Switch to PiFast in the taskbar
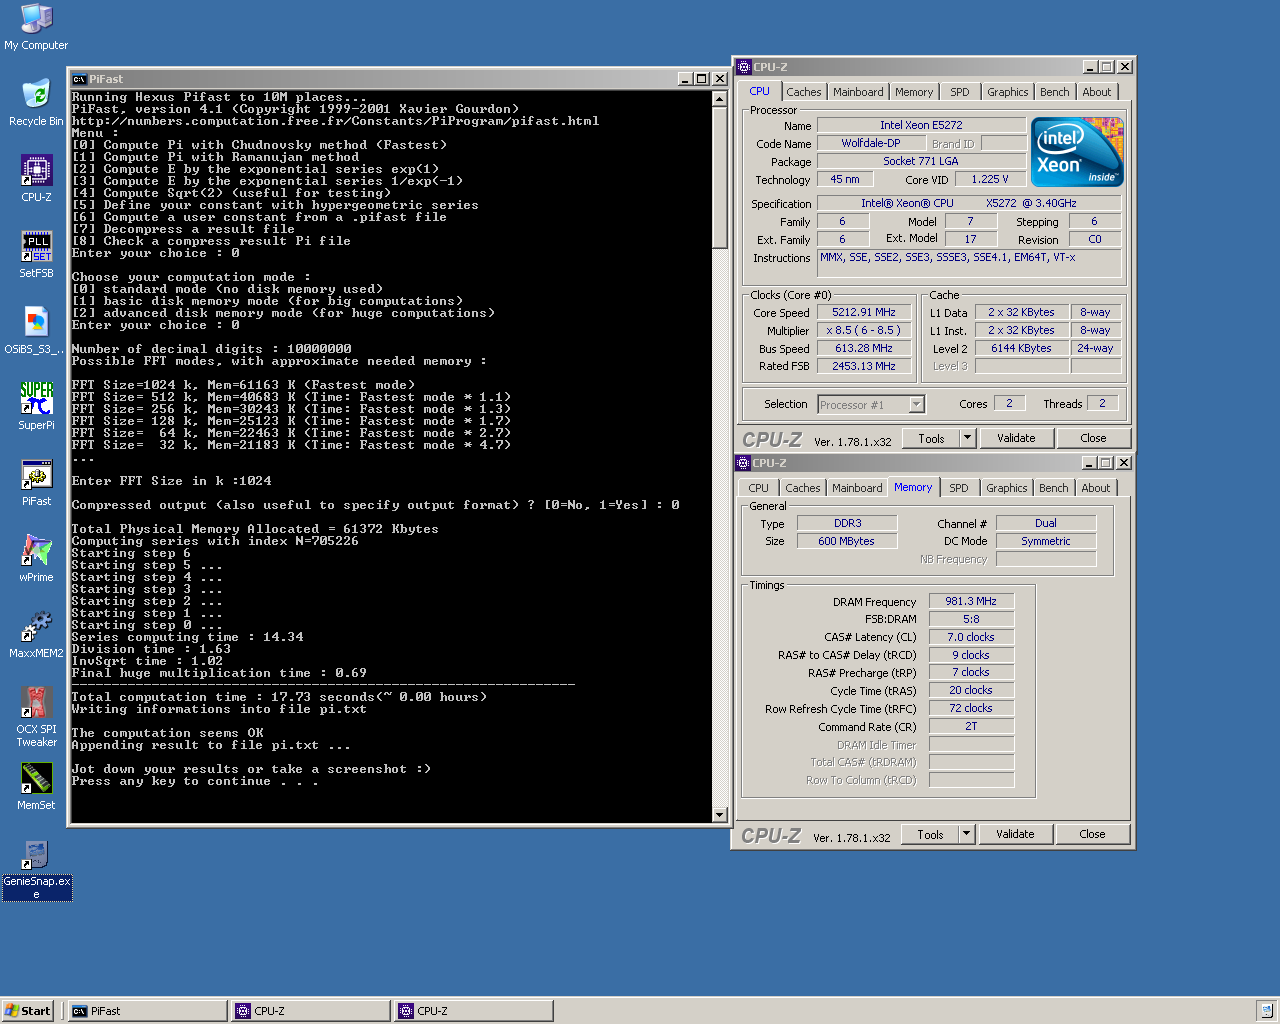 pos(147,1011)
